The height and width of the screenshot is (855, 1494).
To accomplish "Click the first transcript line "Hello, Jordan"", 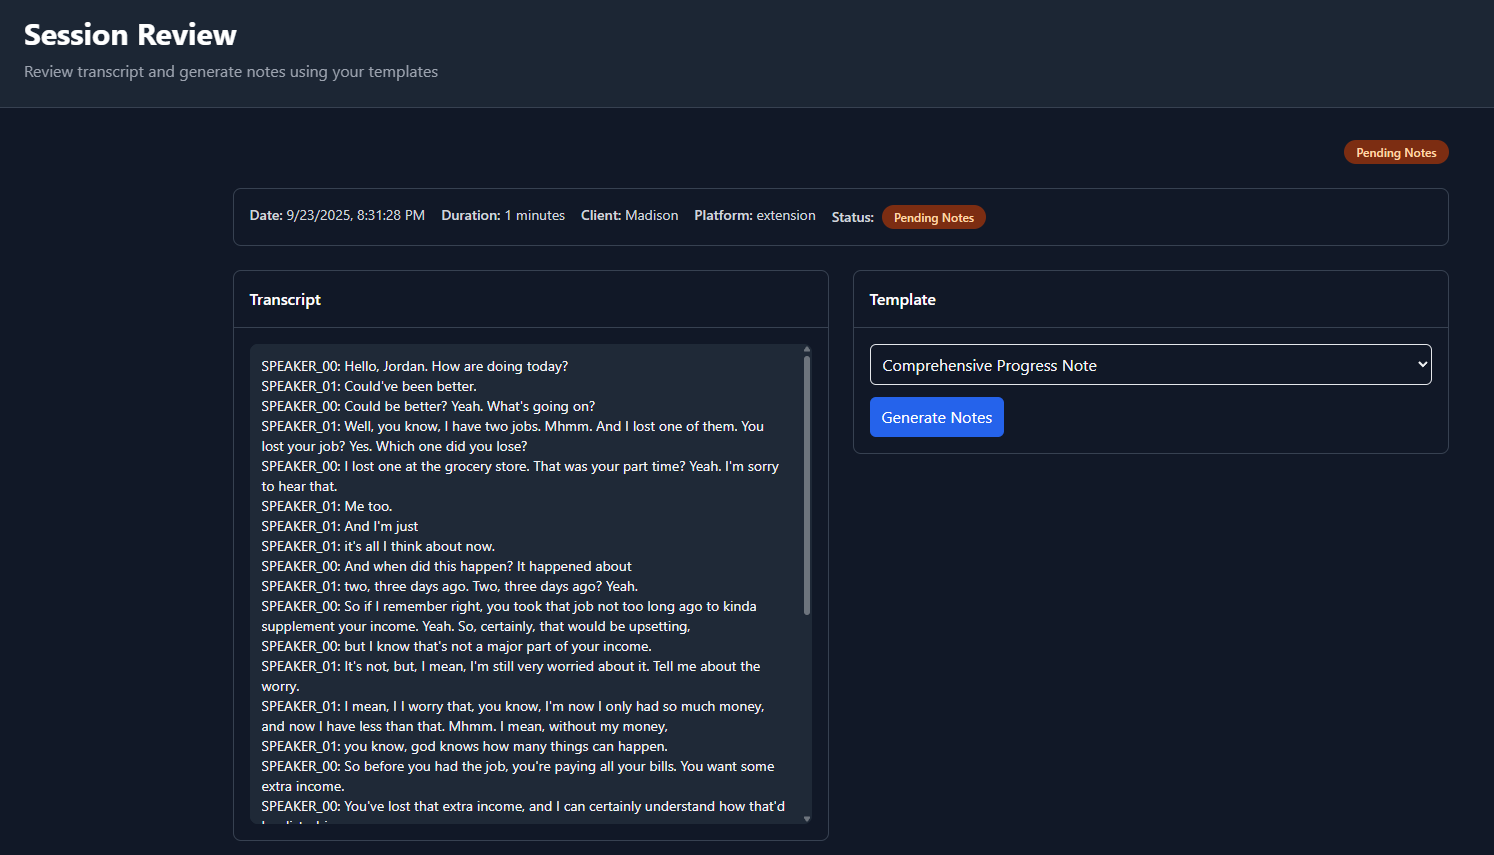I will tap(414, 366).
